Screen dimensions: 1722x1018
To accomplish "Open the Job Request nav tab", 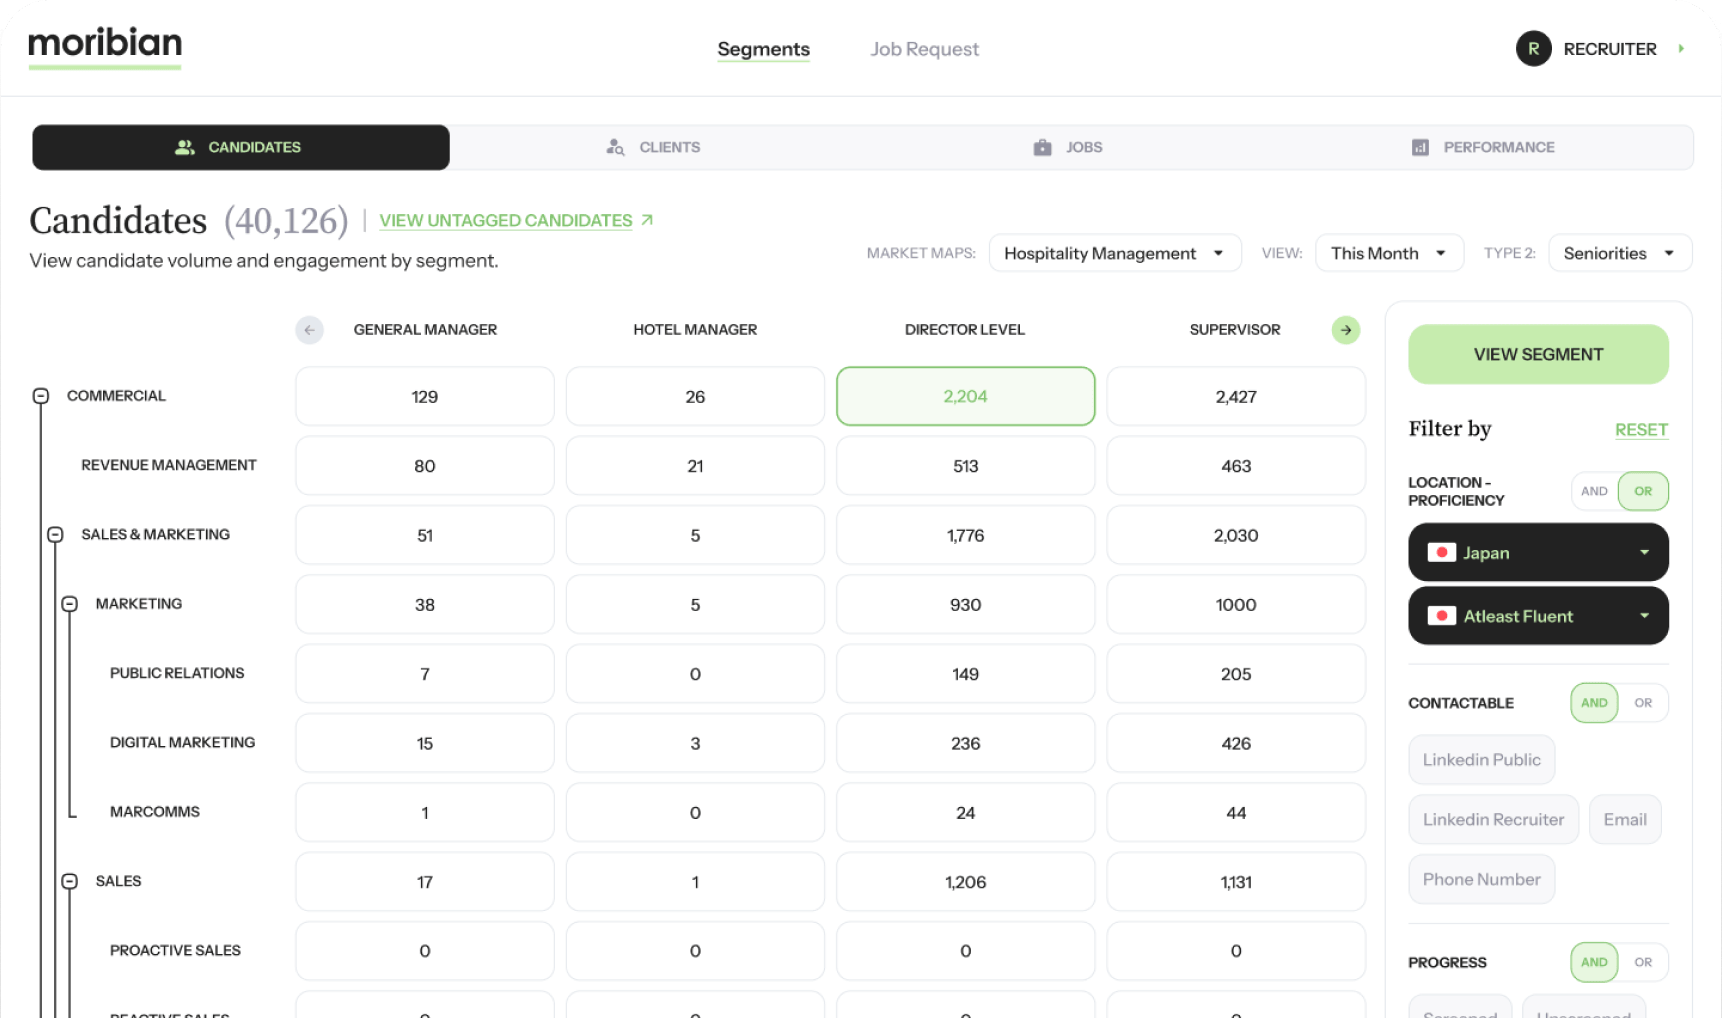I will coord(924,49).
